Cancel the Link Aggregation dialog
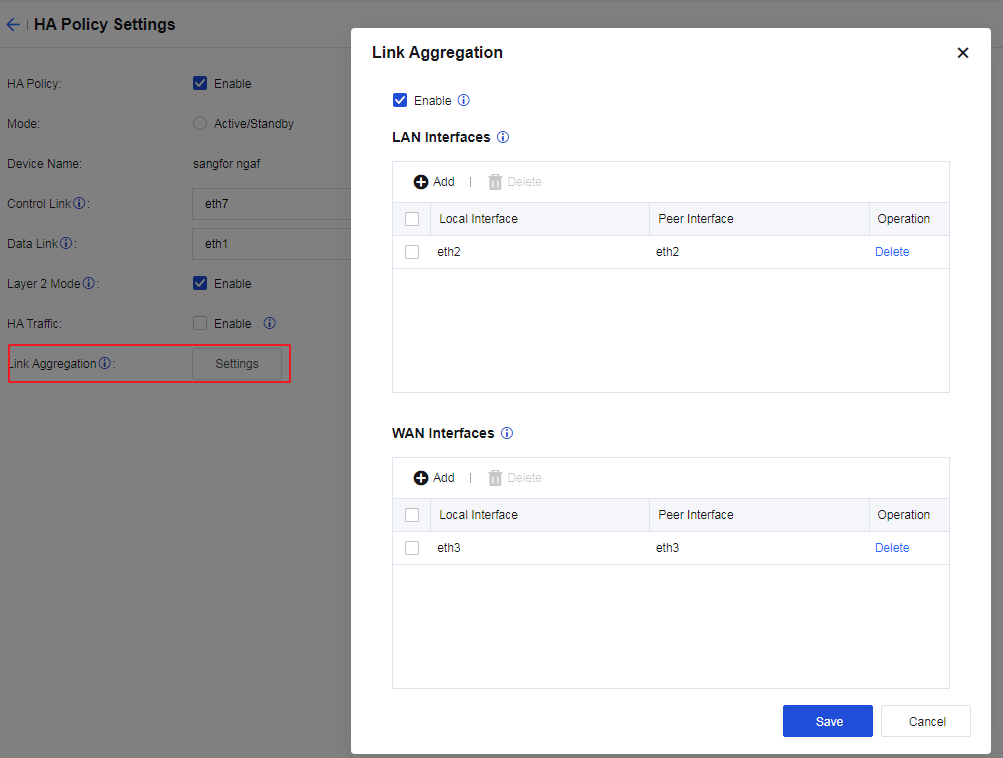The height and width of the screenshot is (758, 1003). click(x=927, y=721)
